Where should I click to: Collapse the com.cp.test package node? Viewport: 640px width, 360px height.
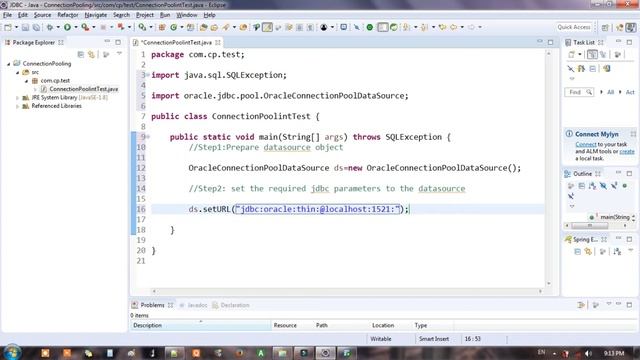pyautogui.click(x=27, y=81)
